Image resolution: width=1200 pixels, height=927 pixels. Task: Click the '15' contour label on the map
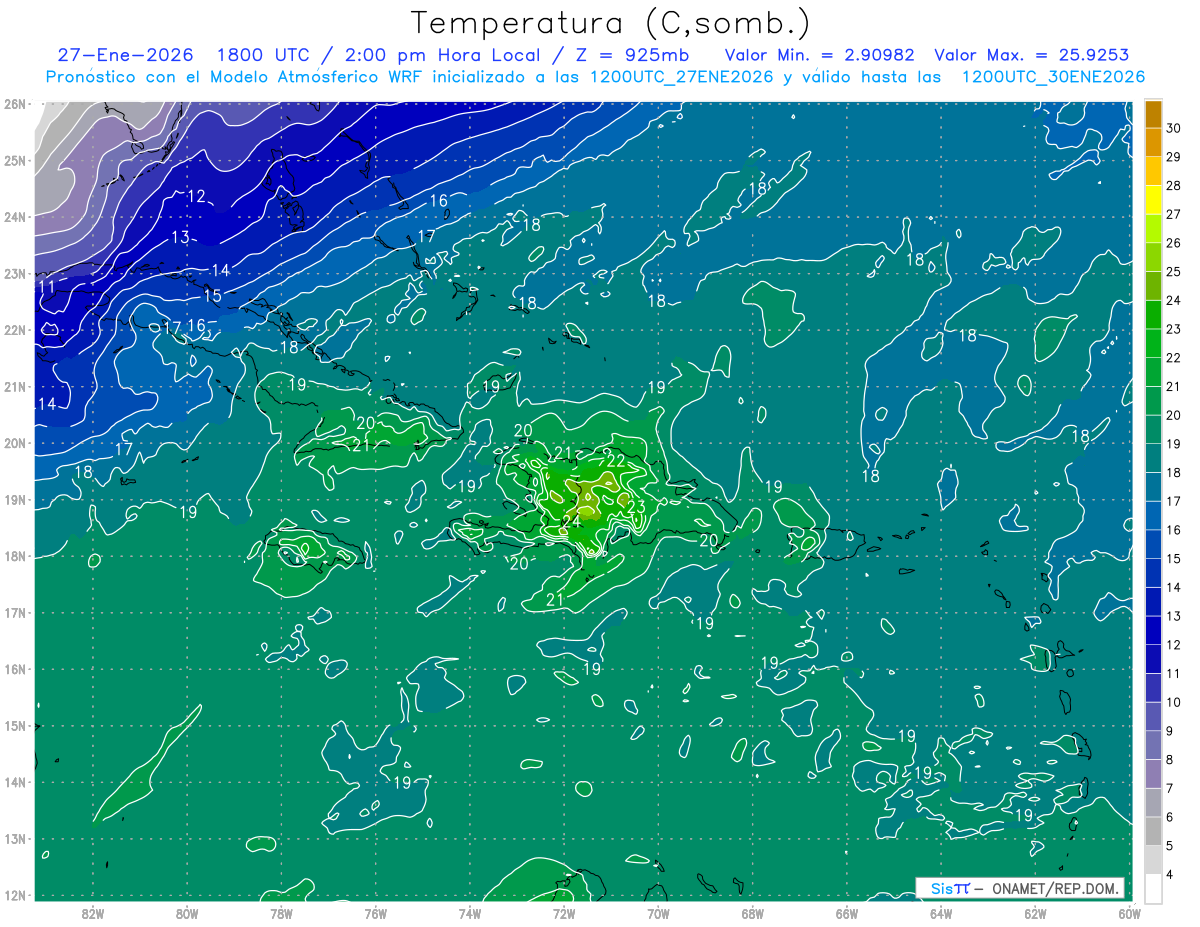213,296
